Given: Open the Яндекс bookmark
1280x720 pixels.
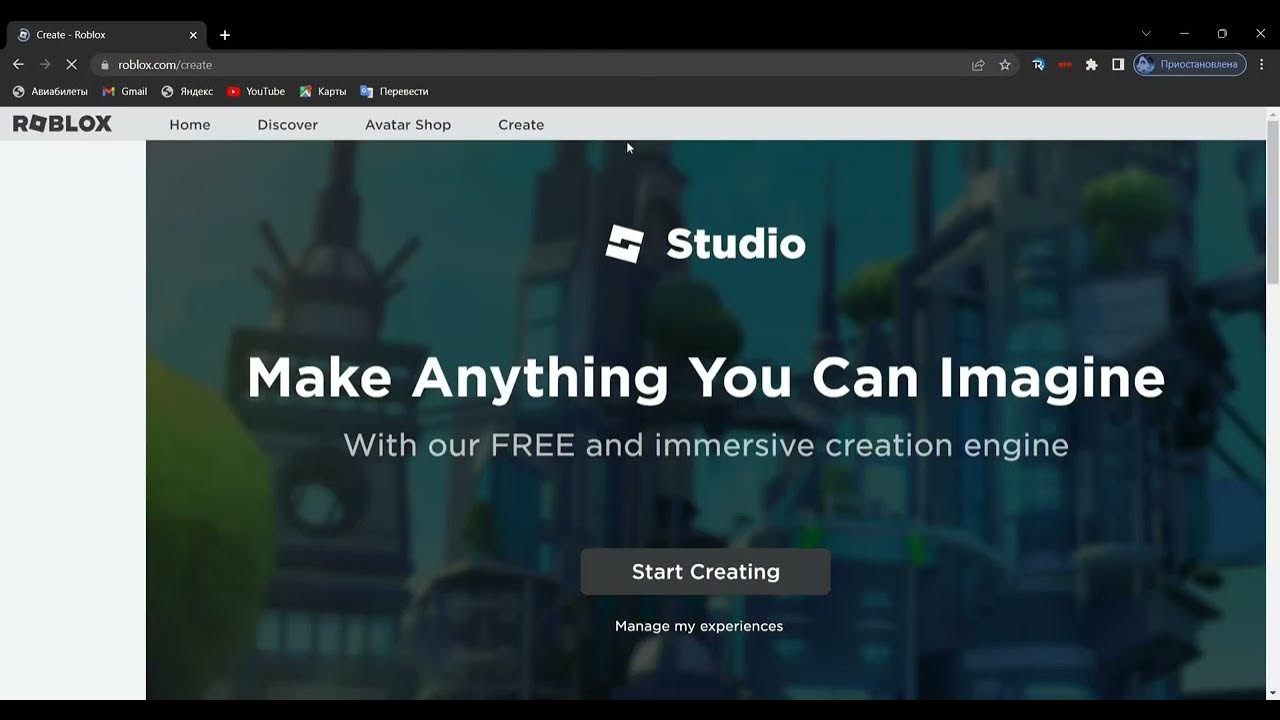Looking at the screenshot, I should 187,91.
